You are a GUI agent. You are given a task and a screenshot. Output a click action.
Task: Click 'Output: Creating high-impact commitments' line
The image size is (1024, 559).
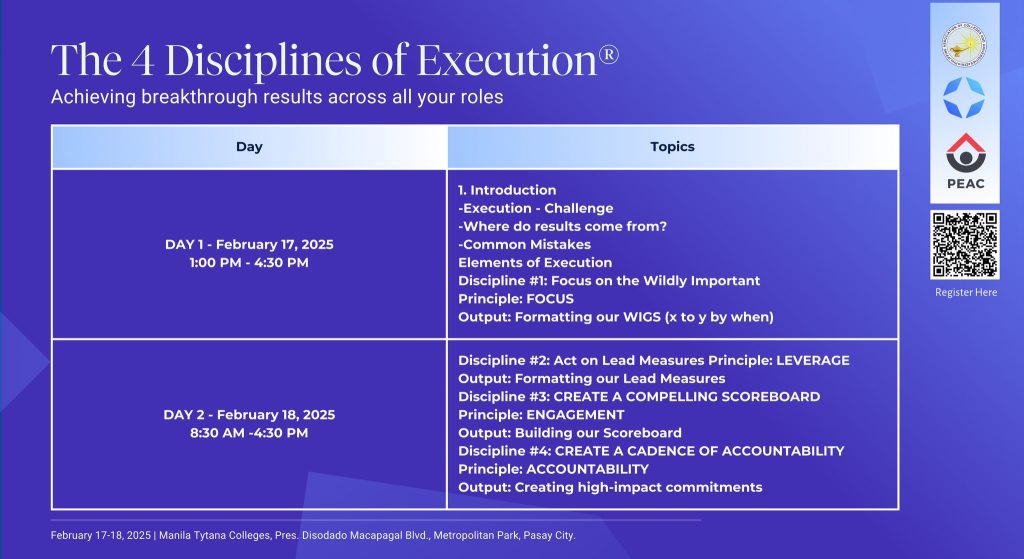pos(610,487)
